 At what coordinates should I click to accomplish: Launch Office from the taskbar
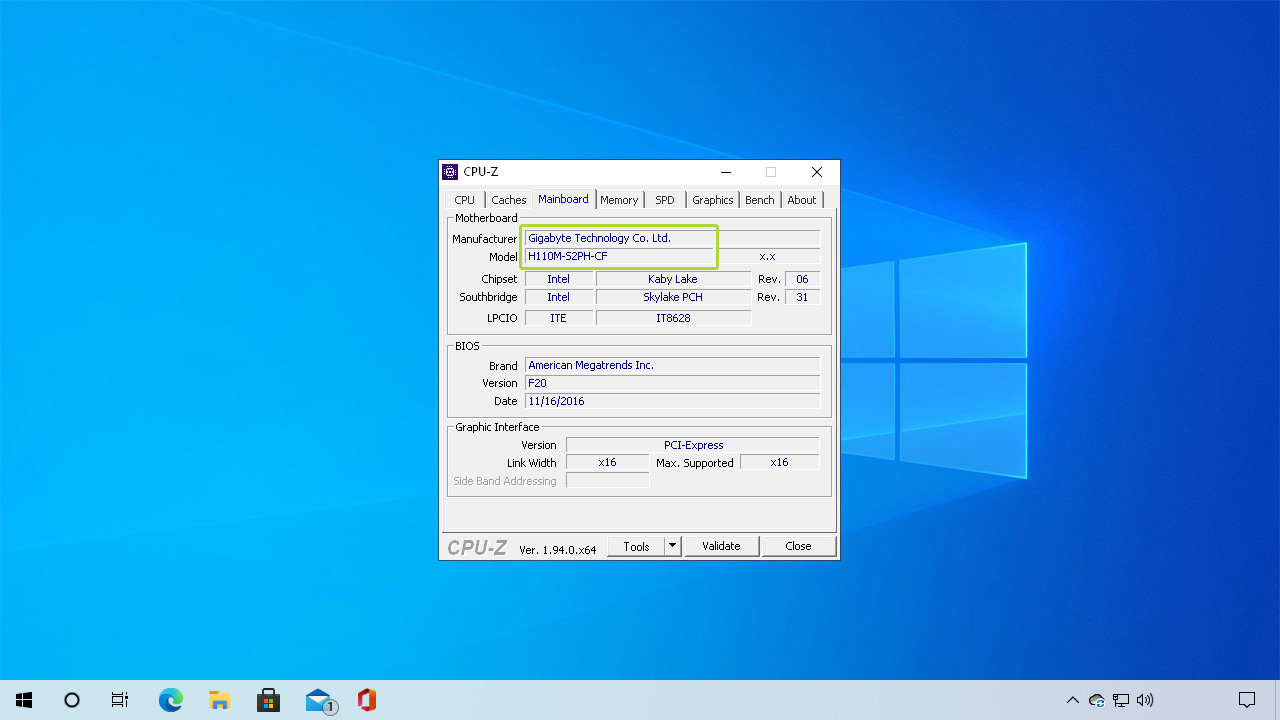(366, 700)
